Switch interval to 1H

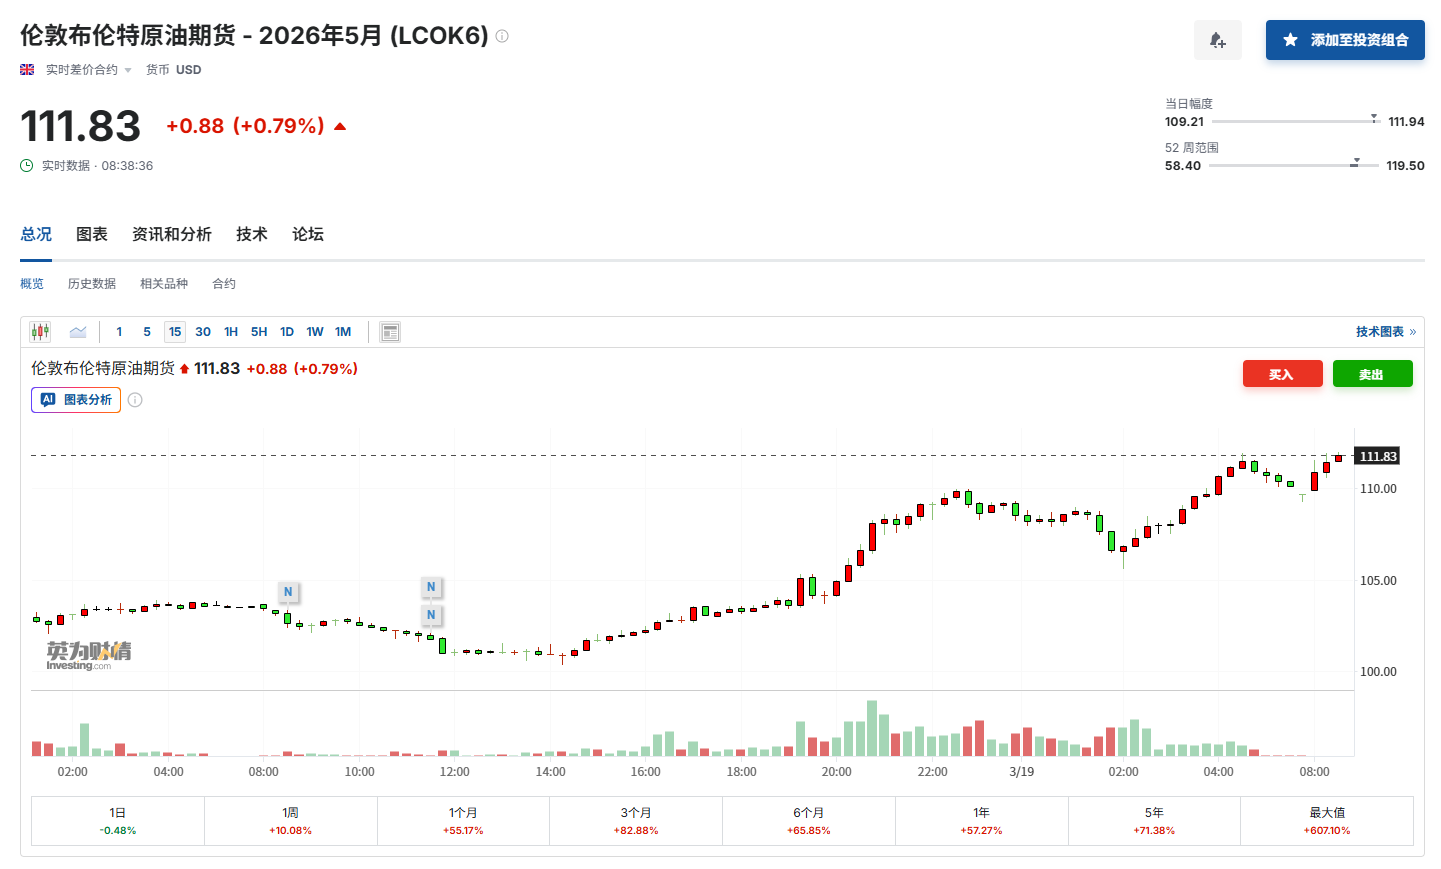pyautogui.click(x=231, y=331)
